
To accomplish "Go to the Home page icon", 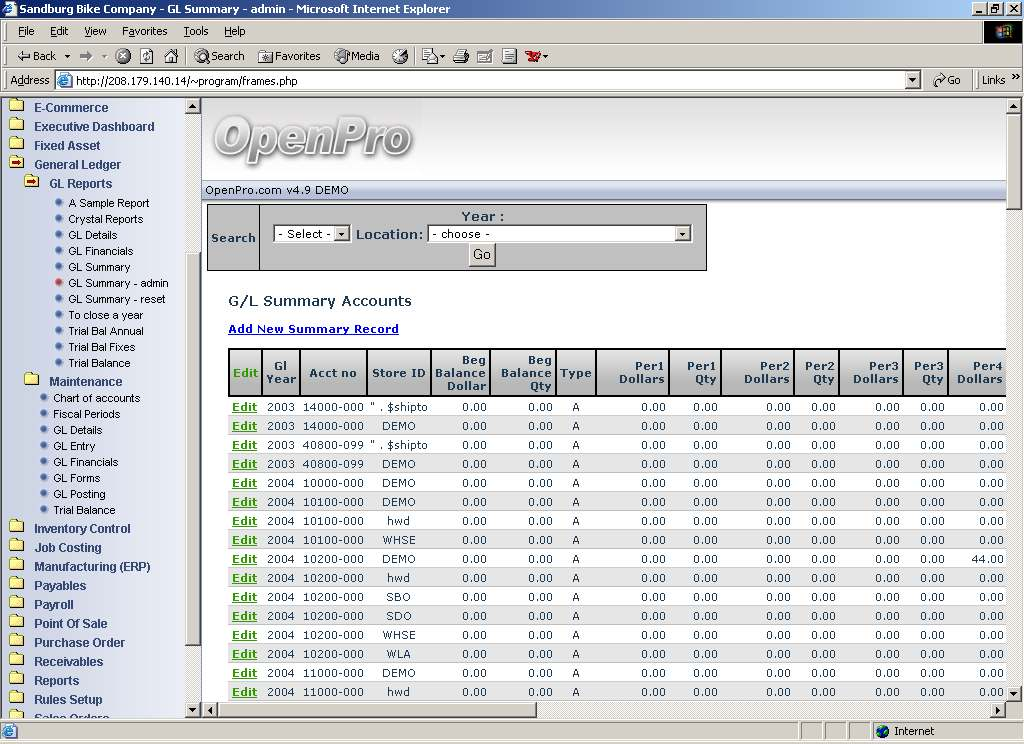I will tap(171, 56).
